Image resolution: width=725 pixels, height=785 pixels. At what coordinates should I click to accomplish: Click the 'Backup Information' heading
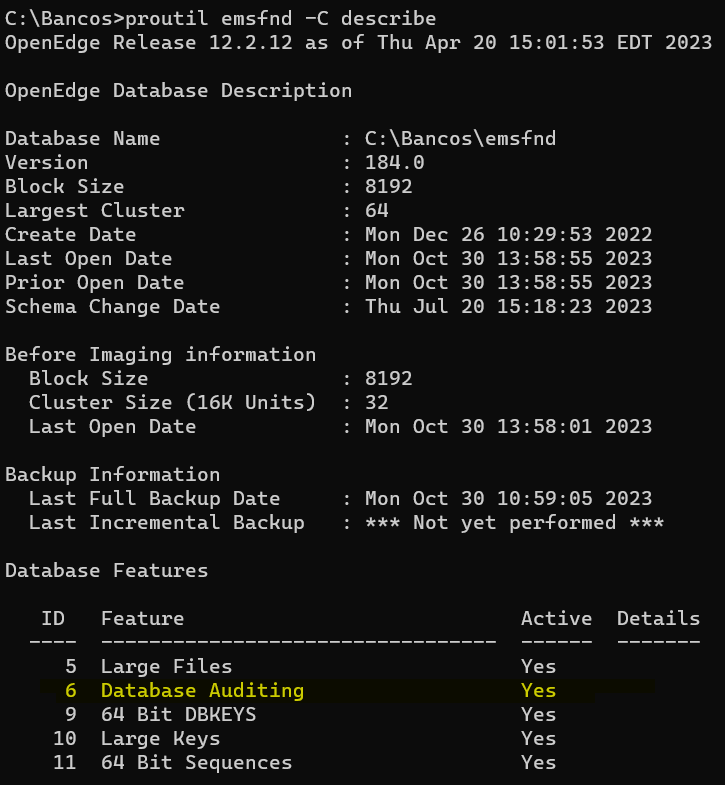pos(112,475)
